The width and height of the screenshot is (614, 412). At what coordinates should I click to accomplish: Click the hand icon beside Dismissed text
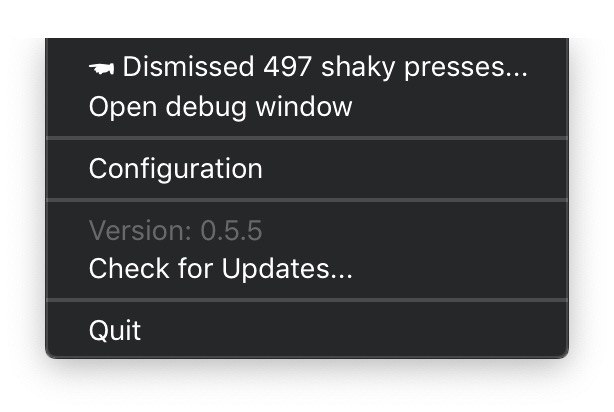click(101, 69)
